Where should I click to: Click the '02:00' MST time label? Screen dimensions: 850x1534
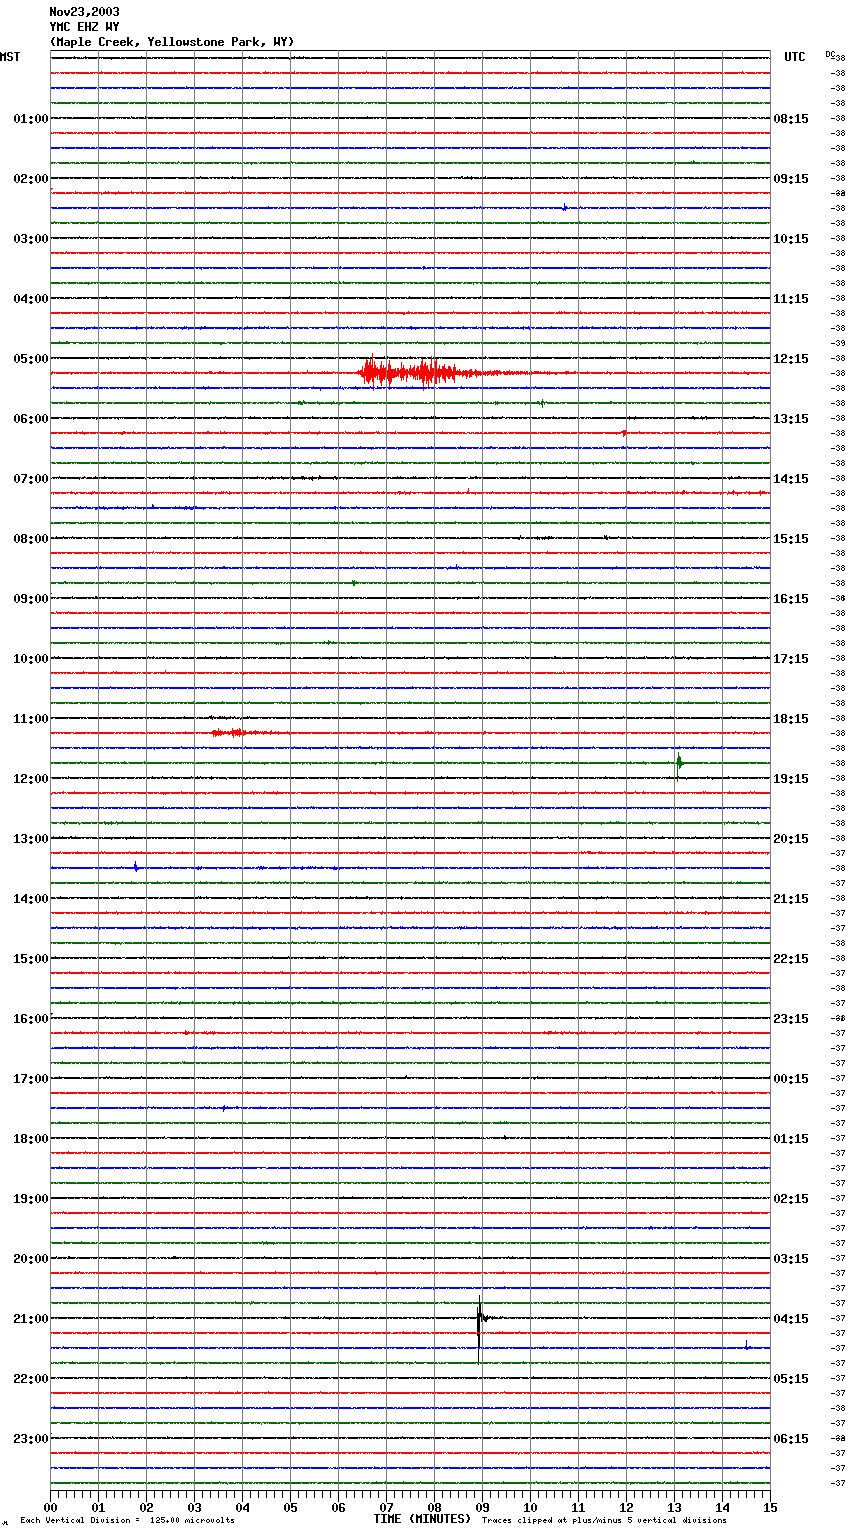coord(30,179)
